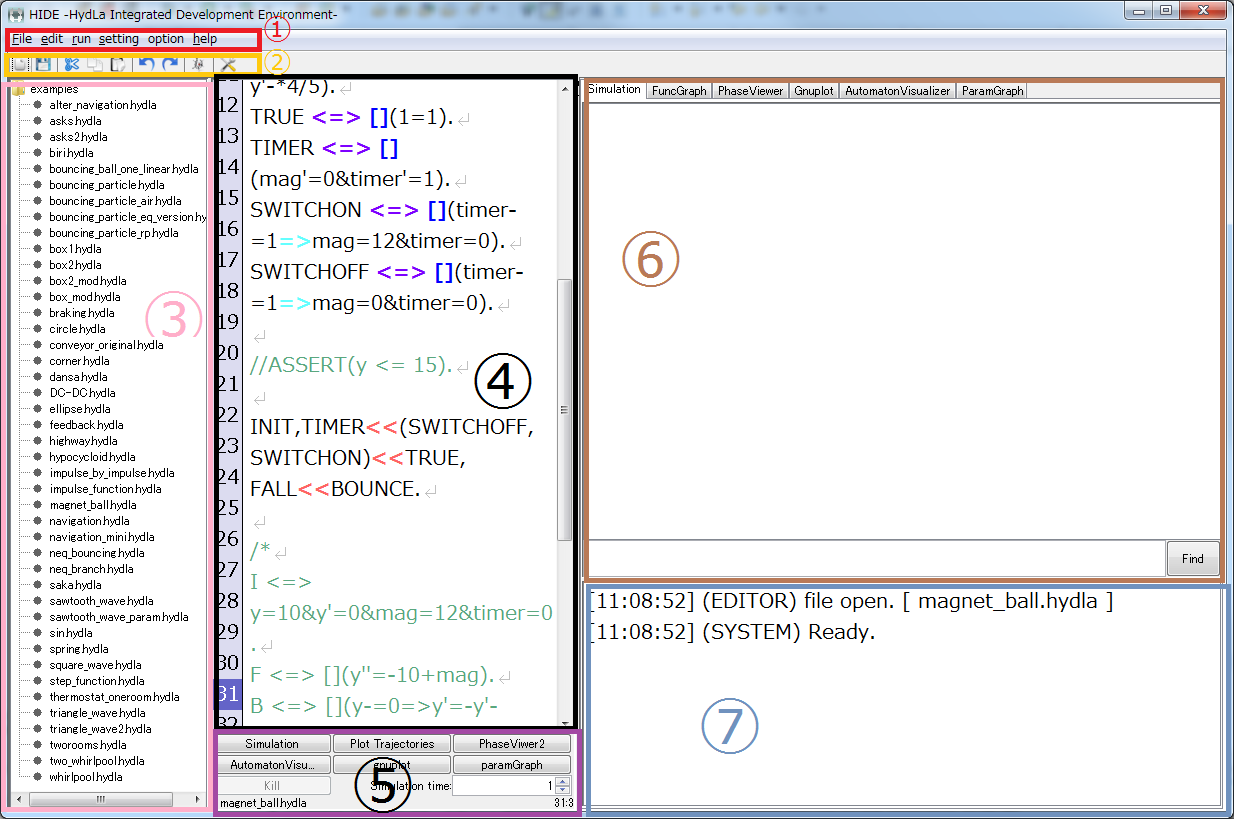The width and height of the screenshot is (1234, 819).
Task: Cut selection using the scissors icon
Action: [x=72, y=64]
